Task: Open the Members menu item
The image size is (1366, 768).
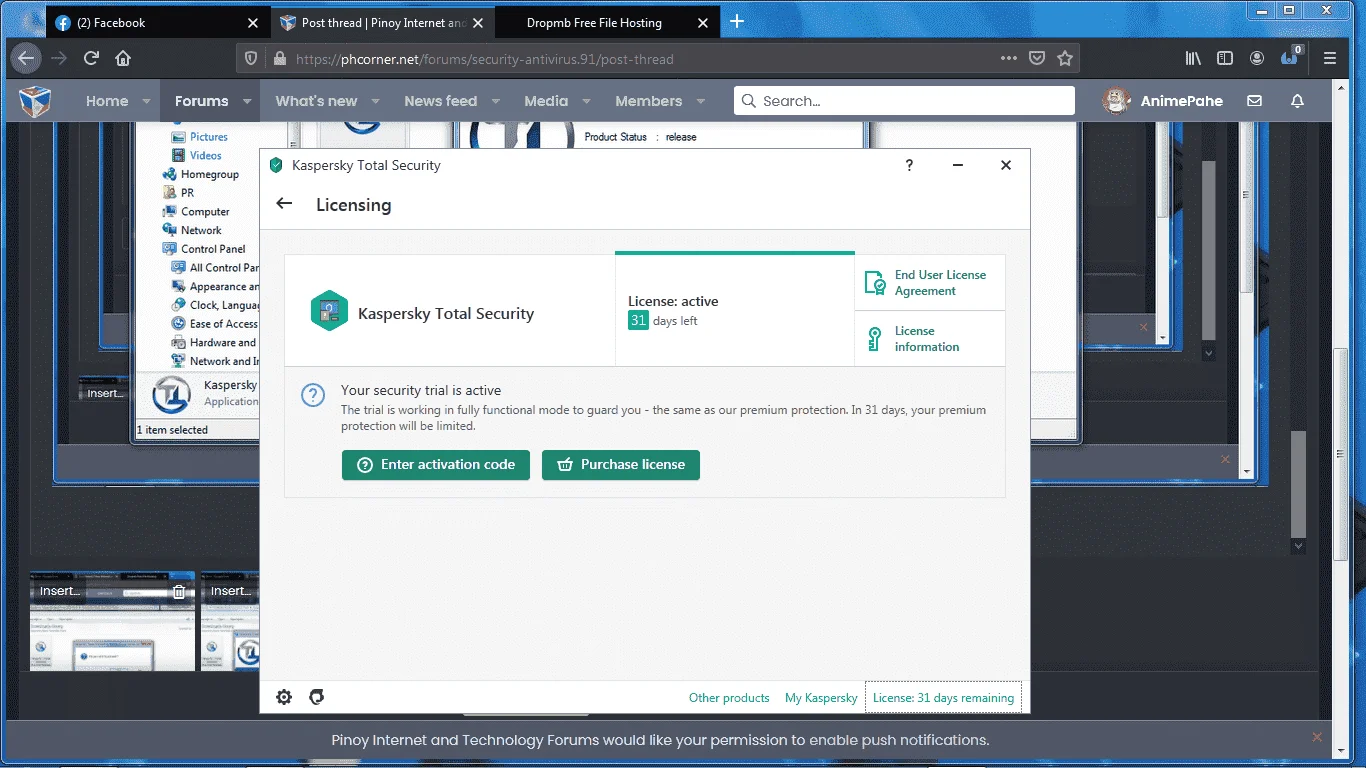Action: 648,101
